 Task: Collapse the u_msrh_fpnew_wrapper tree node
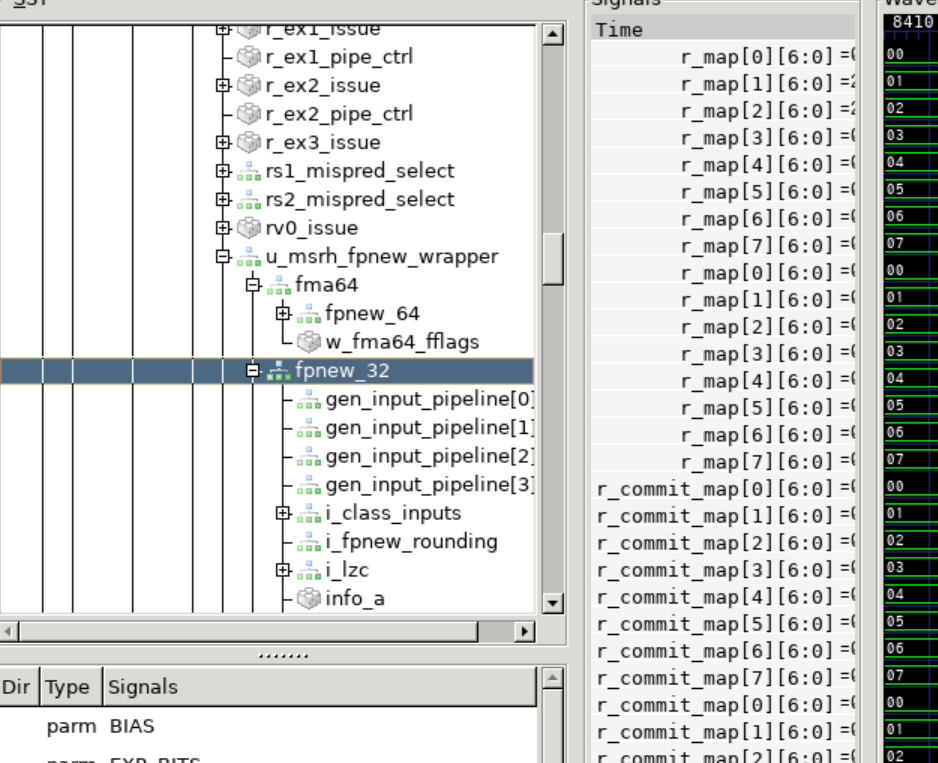tap(223, 257)
